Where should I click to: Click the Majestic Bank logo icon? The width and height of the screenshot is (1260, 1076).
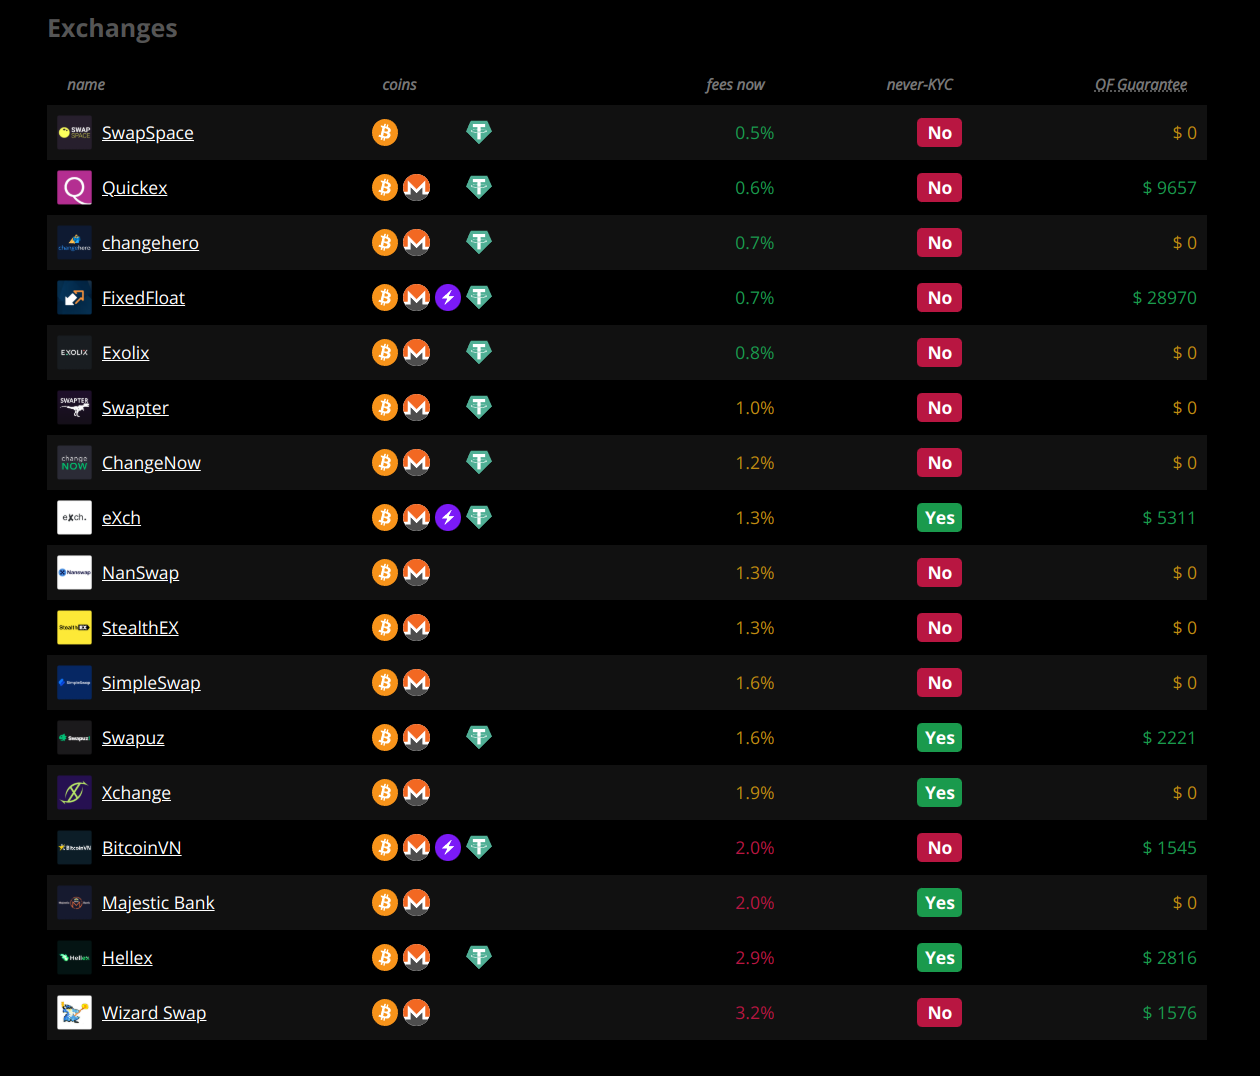[74, 903]
